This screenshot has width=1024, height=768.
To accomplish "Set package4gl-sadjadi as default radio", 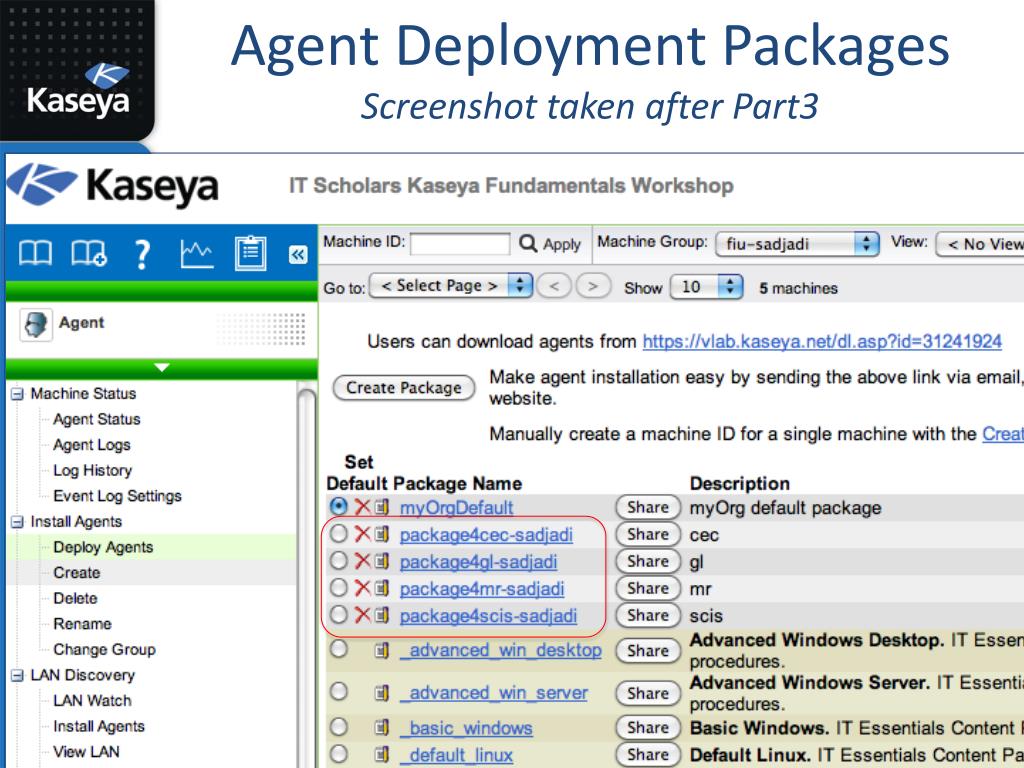I will 338,560.
